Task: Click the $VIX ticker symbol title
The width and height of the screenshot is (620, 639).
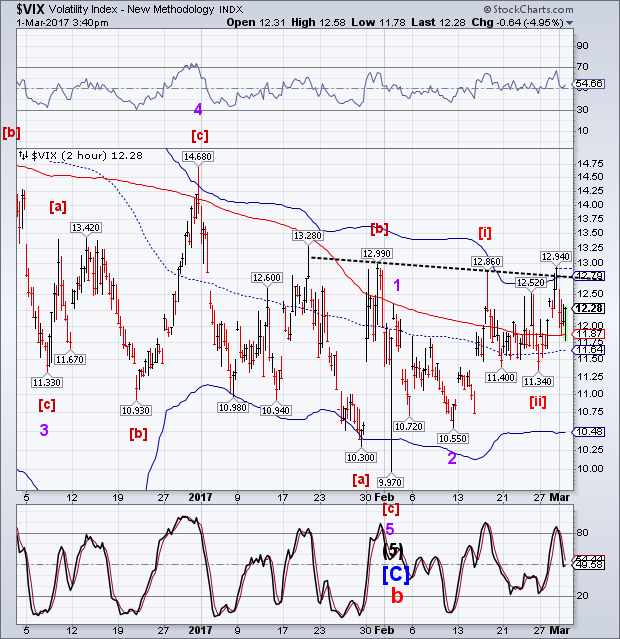Action: tap(30, 9)
